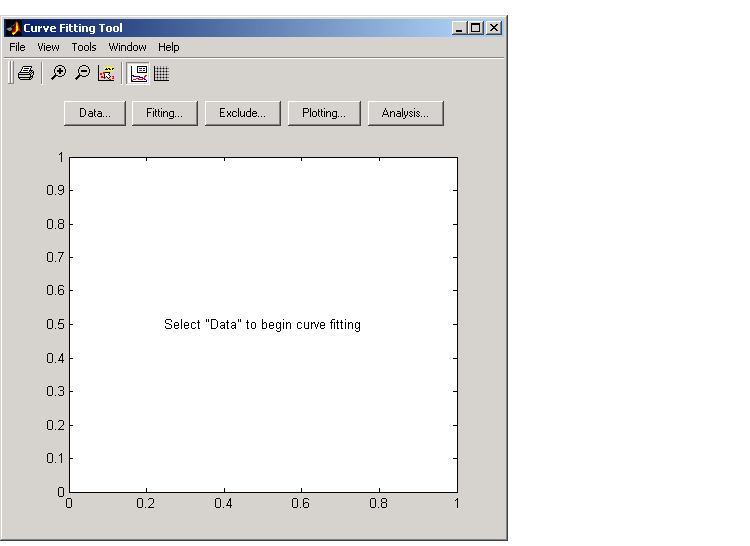This screenshot has width=750, height=546.
Task: Click the Exclude... button
Action: pyautogui.click(x=243, y=113)
